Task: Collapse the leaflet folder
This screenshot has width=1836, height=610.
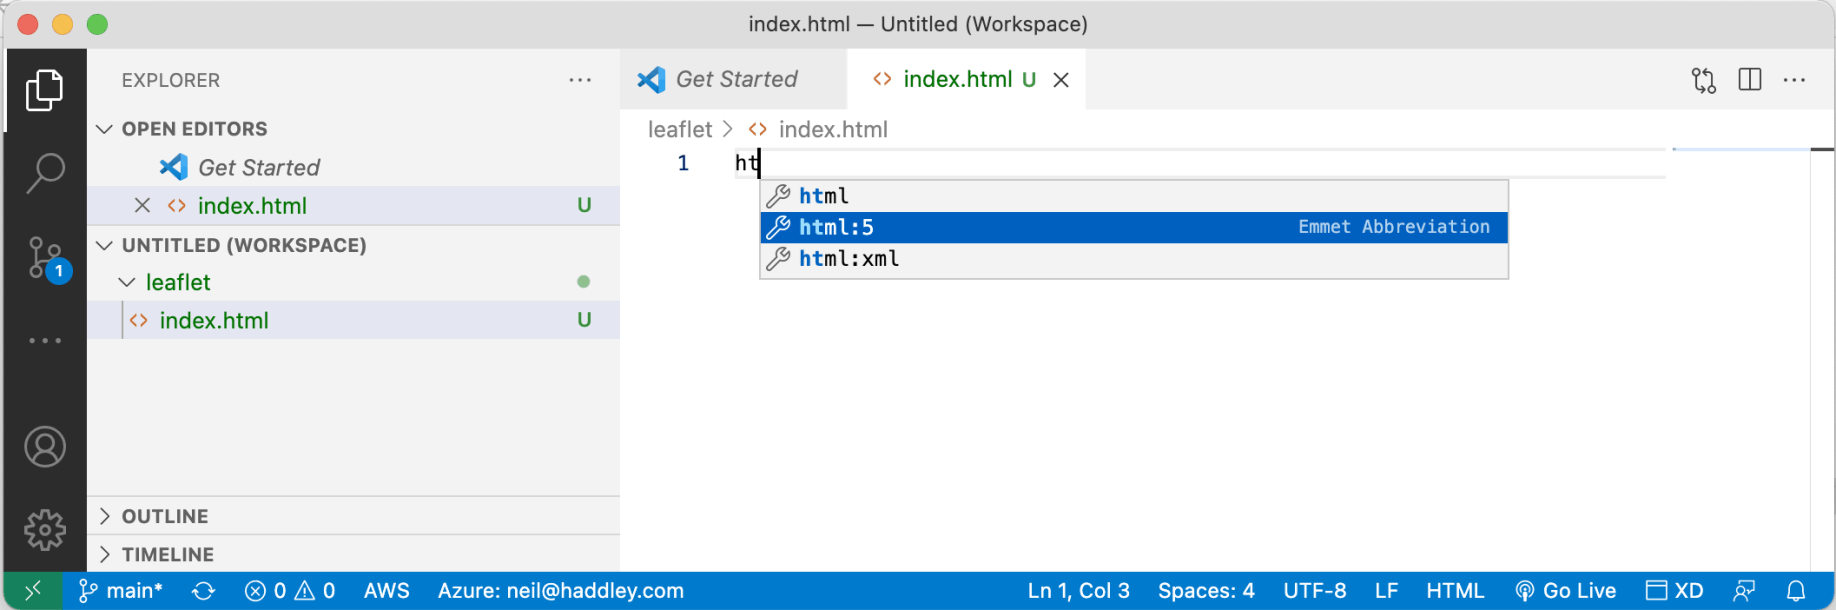Action: click(x=127, y=283)
